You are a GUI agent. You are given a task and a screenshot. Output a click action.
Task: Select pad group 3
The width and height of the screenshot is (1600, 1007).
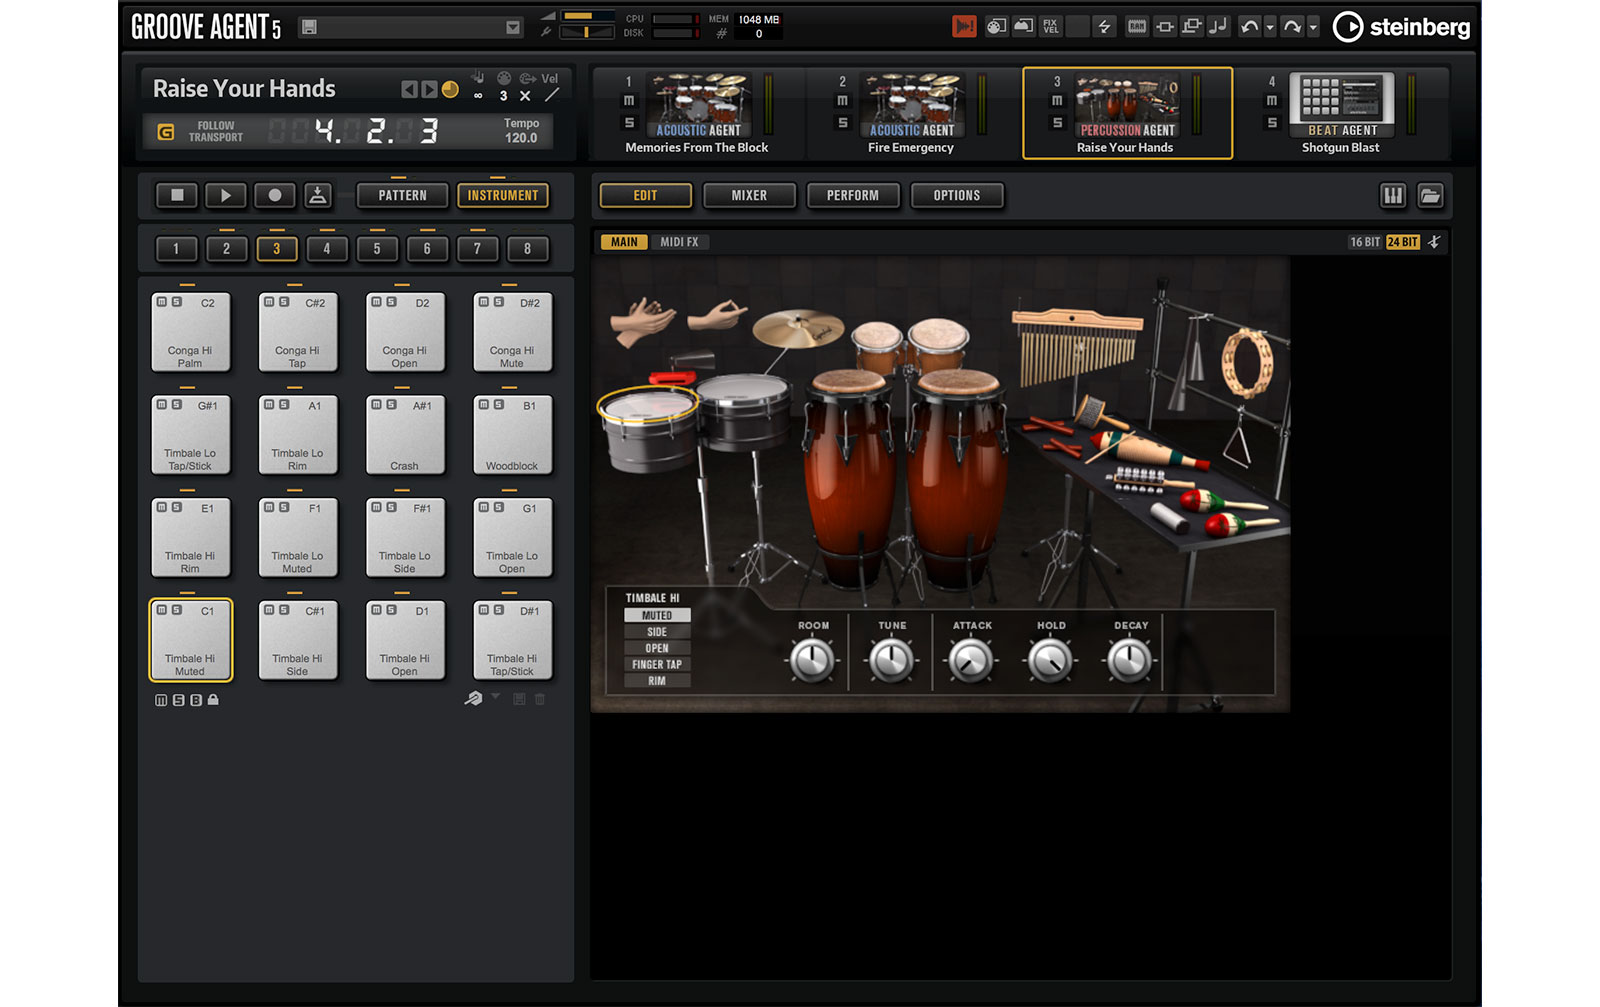(277, 248)
